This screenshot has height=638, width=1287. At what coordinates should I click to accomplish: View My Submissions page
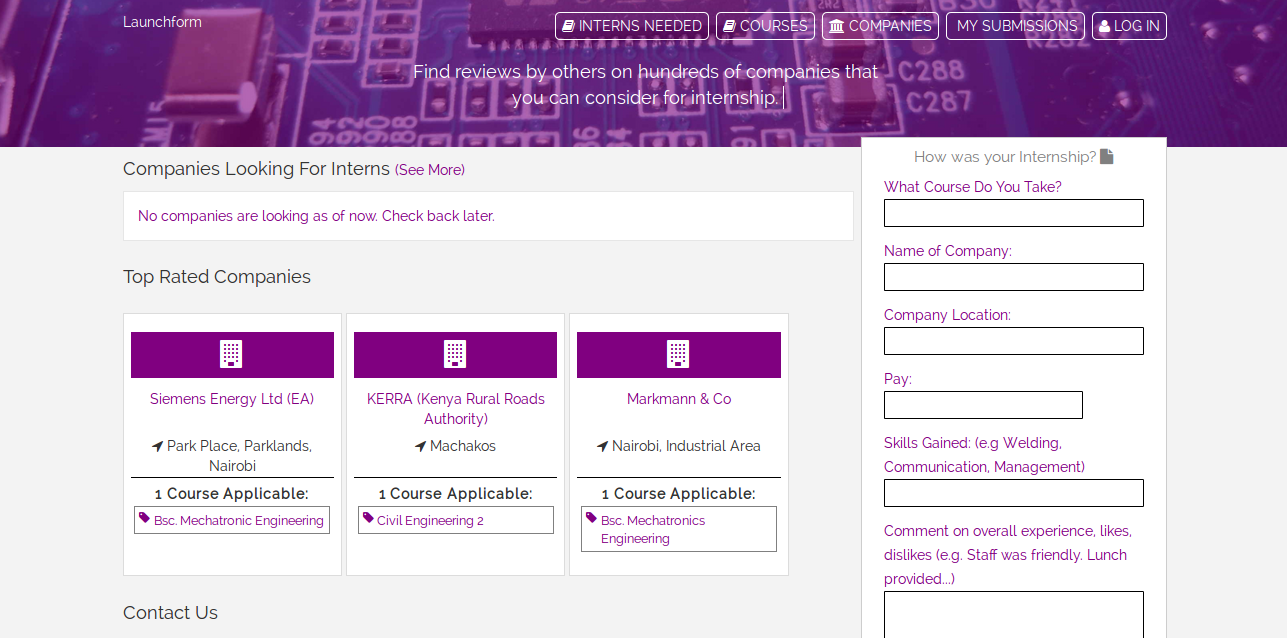click(1017, 26)
